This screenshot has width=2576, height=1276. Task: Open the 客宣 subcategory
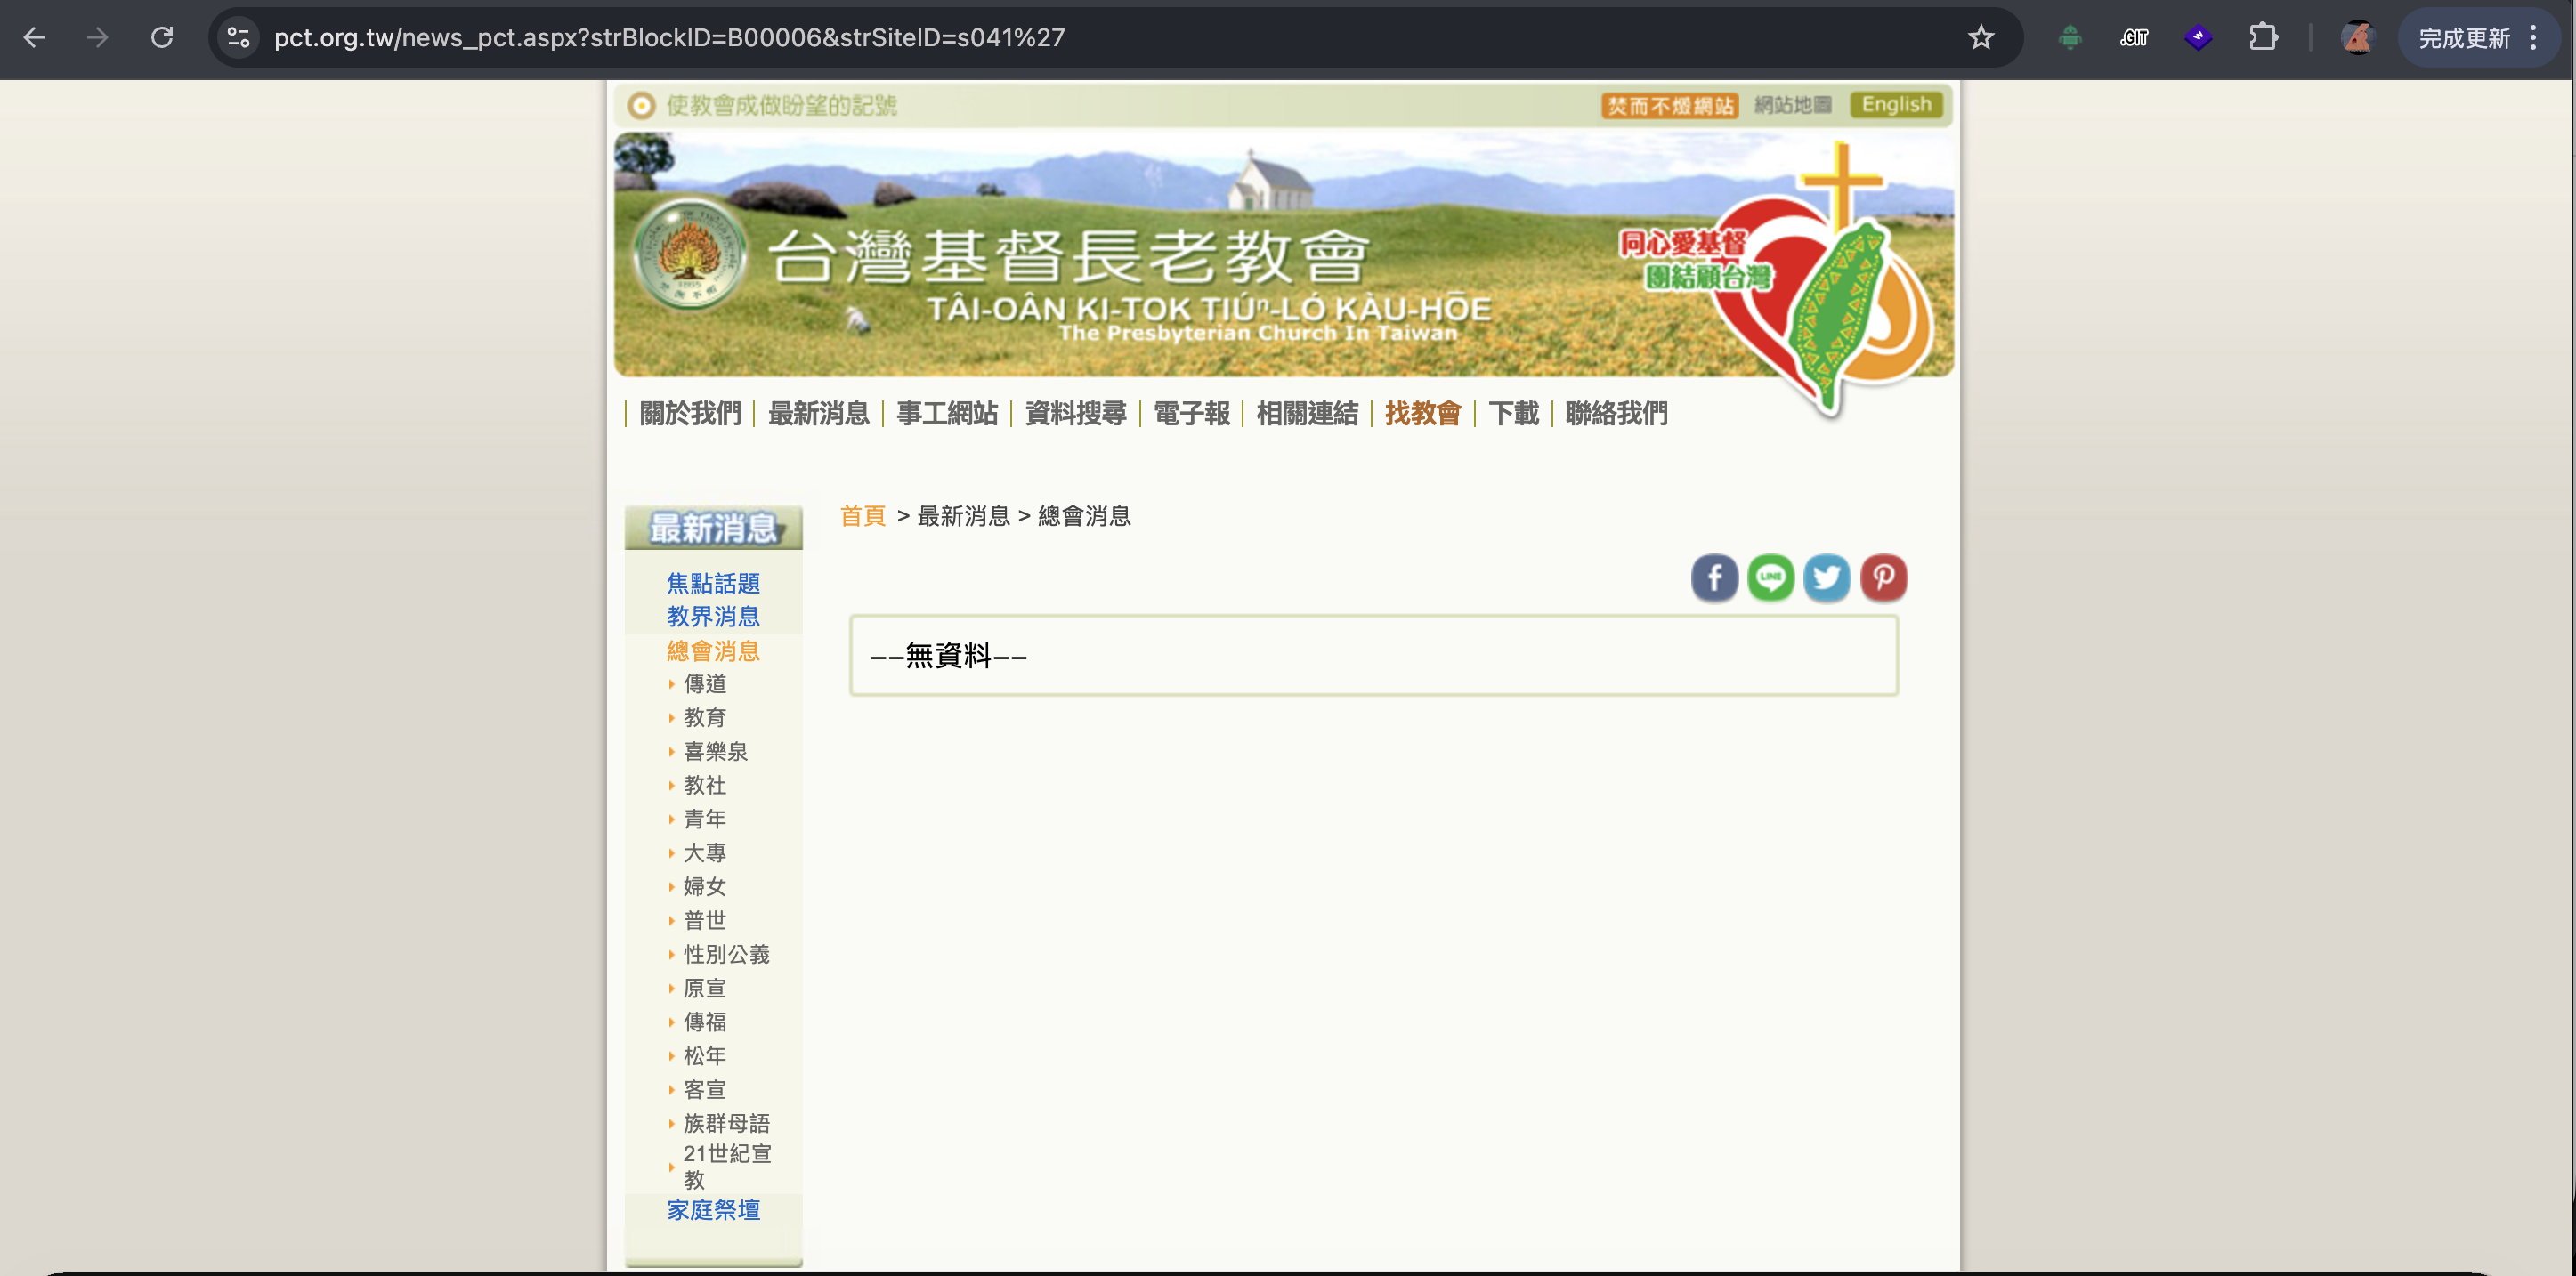point(705,1090)
